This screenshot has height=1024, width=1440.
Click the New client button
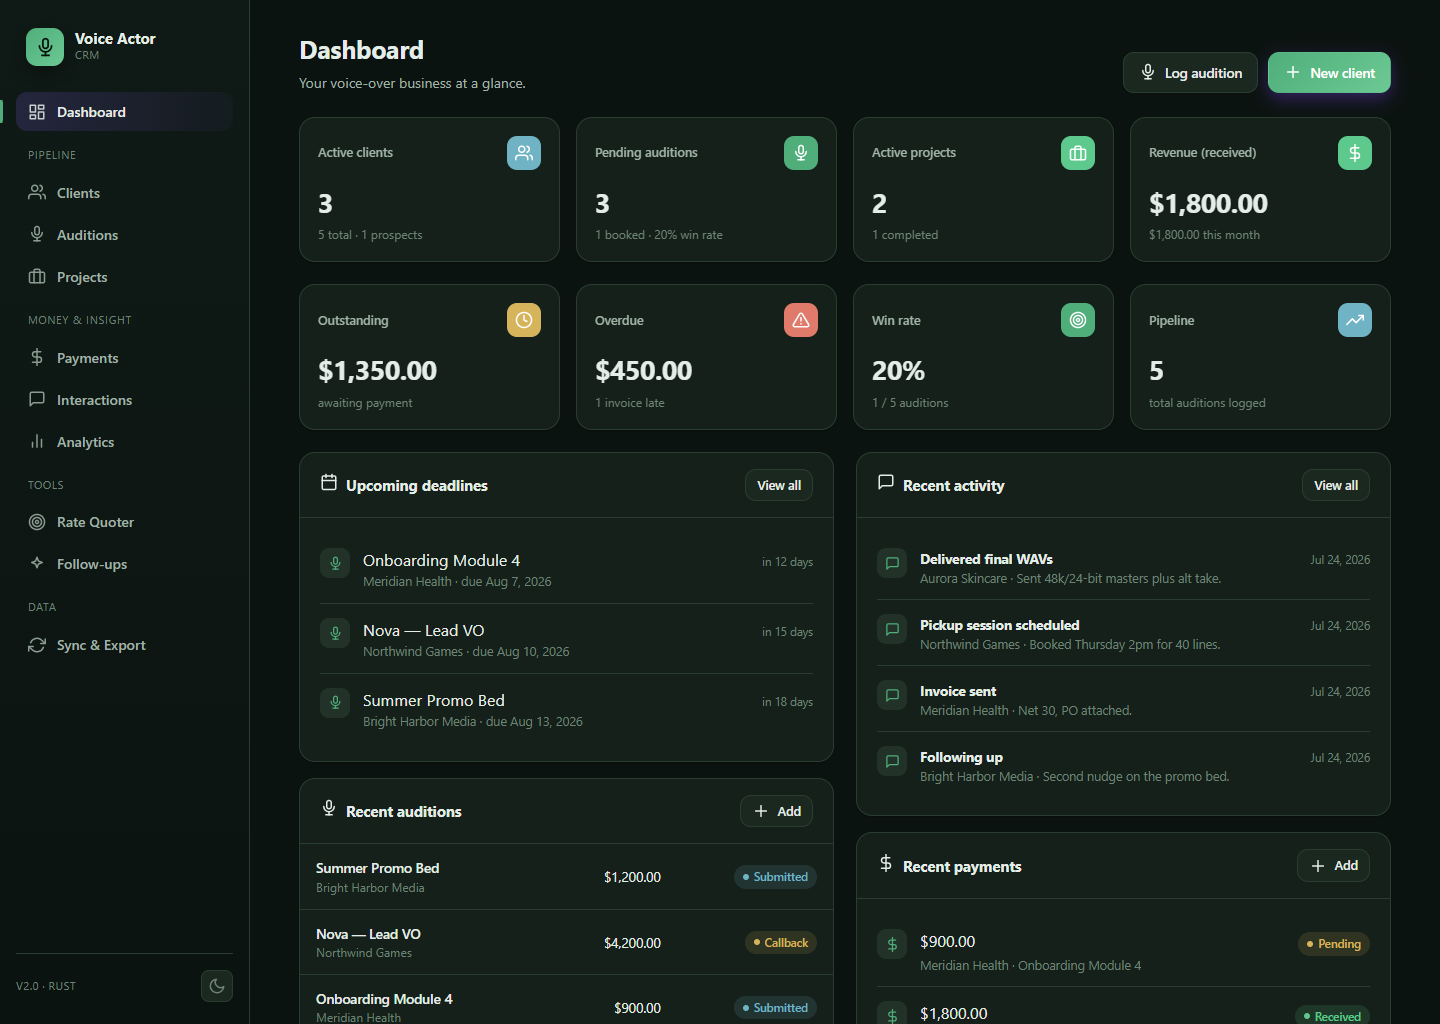click(x=1329, y=73)
